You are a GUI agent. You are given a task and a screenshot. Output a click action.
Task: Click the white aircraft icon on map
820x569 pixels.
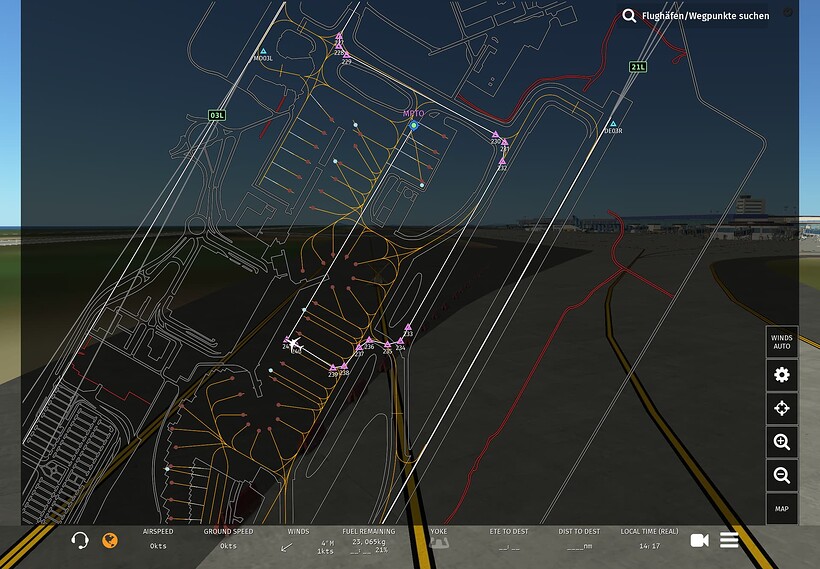[x=295, y=345]
